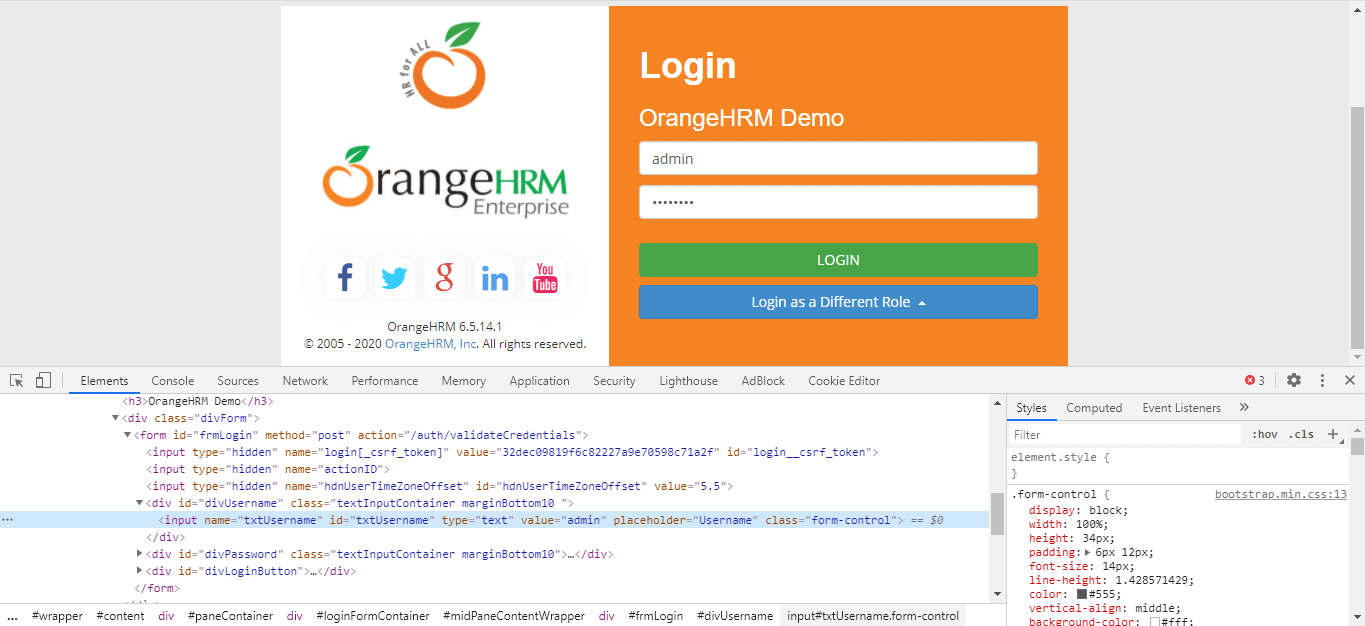Viewport: 1365px width, 626px height.
Task: Click the error counter showing 3 errors
Action: (x=1256, y=380)
